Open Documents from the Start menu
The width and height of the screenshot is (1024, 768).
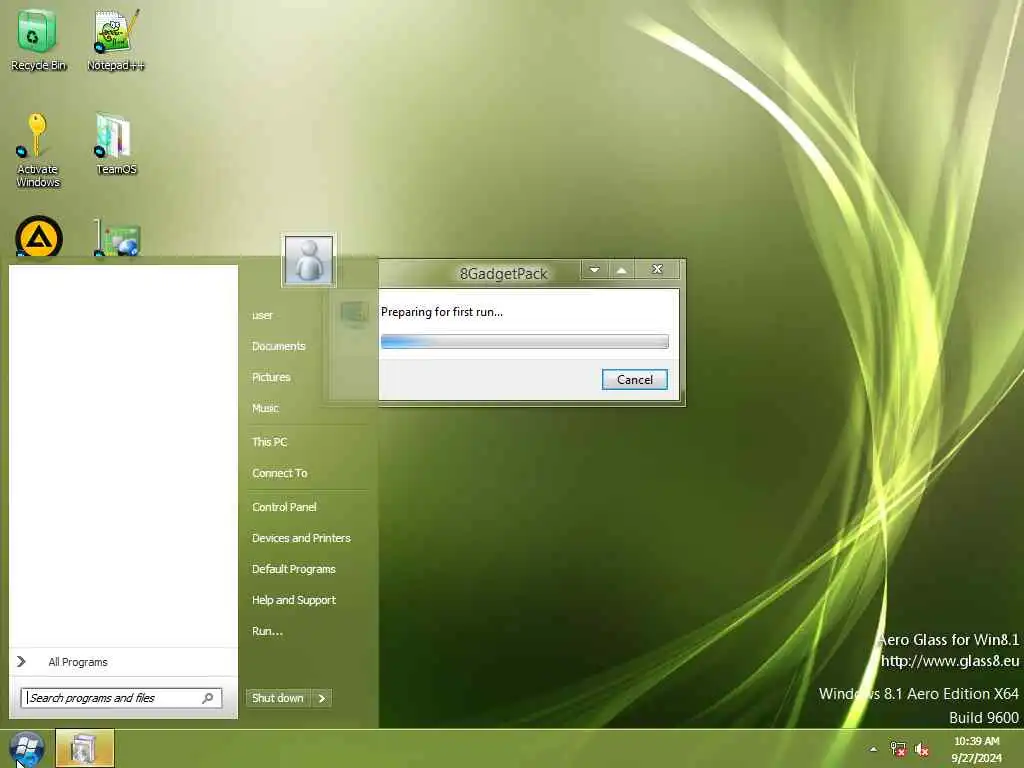279,346
